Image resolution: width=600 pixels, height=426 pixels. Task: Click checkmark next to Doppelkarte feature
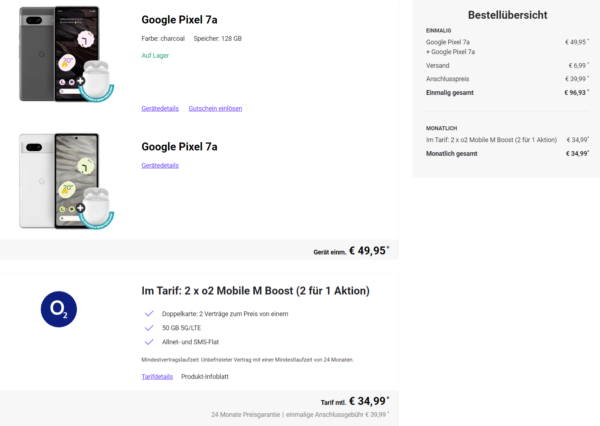click(149, 313)
